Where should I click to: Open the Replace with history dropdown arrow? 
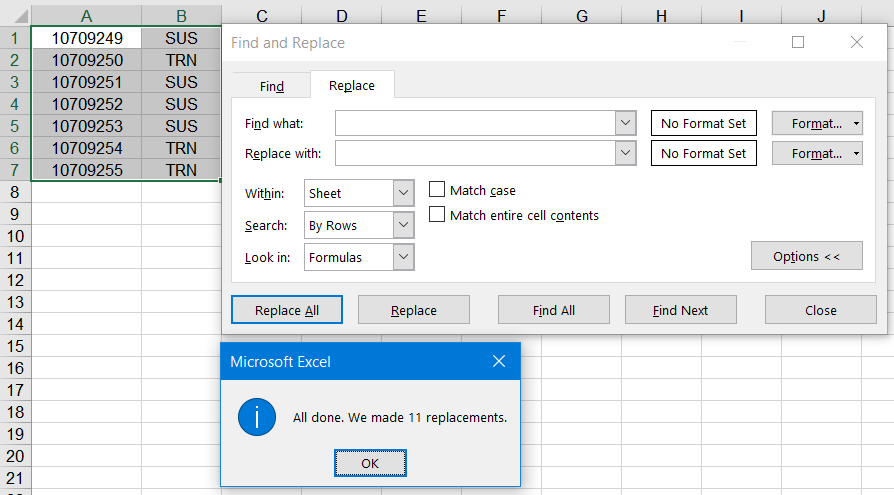click(625, 153)
